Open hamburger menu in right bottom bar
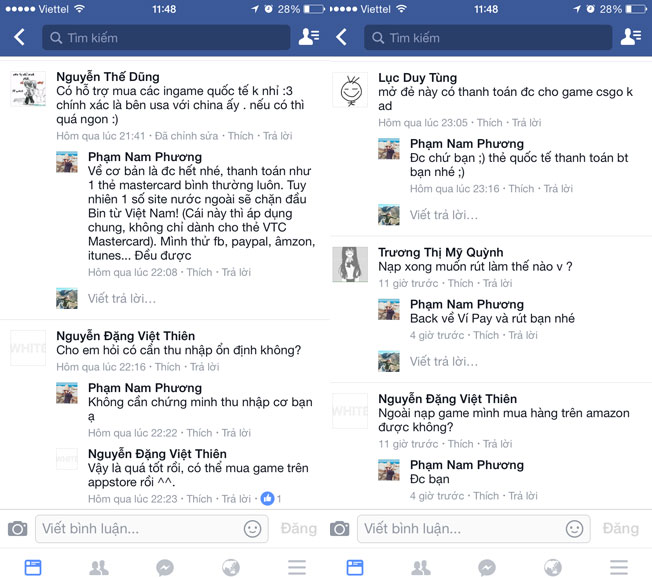Viewport: 652px width, 578px height. [x=619, y=568]
